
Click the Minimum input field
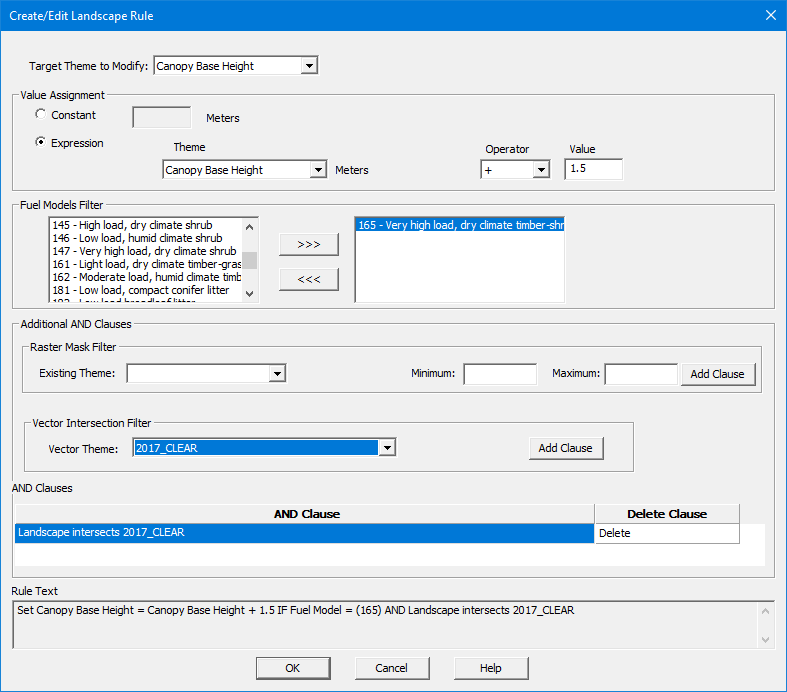click(500, 374)
